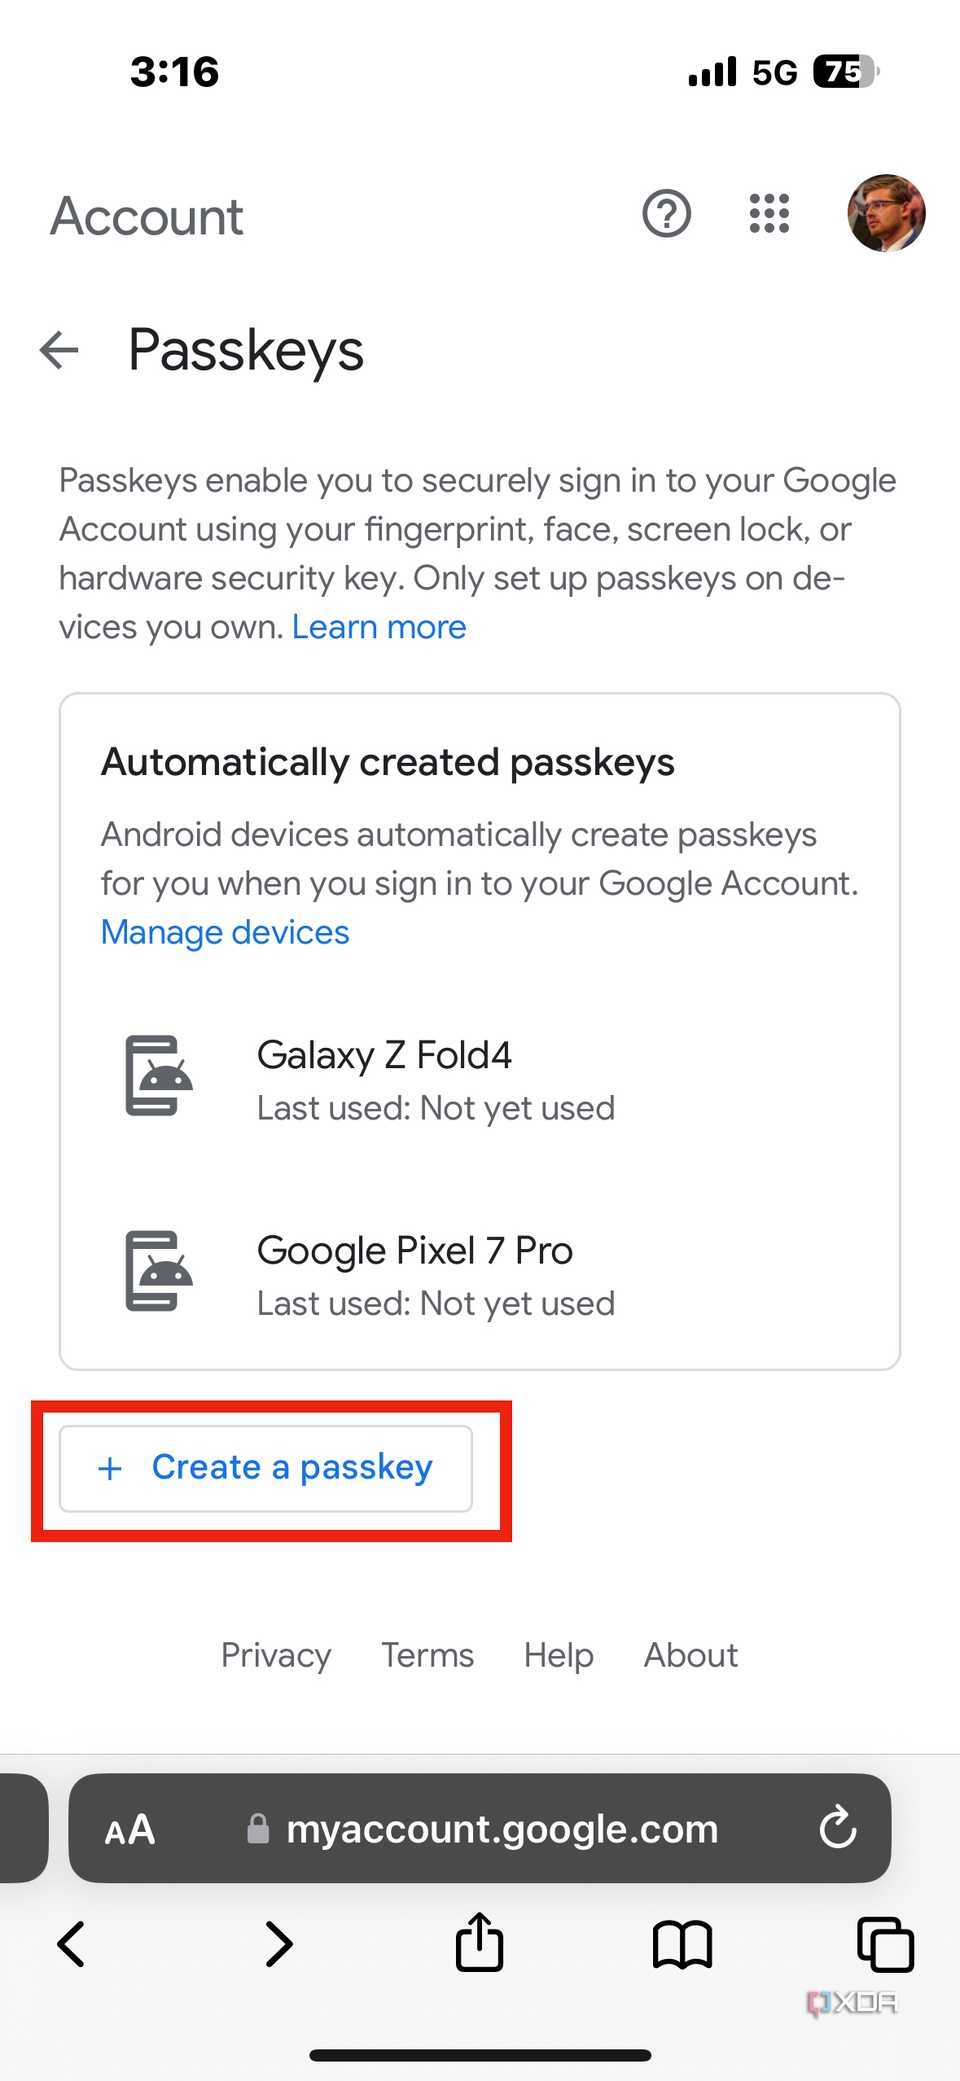Go back using the Passkeys arrow
960x2081 pixels.
(x=60, y=350)
